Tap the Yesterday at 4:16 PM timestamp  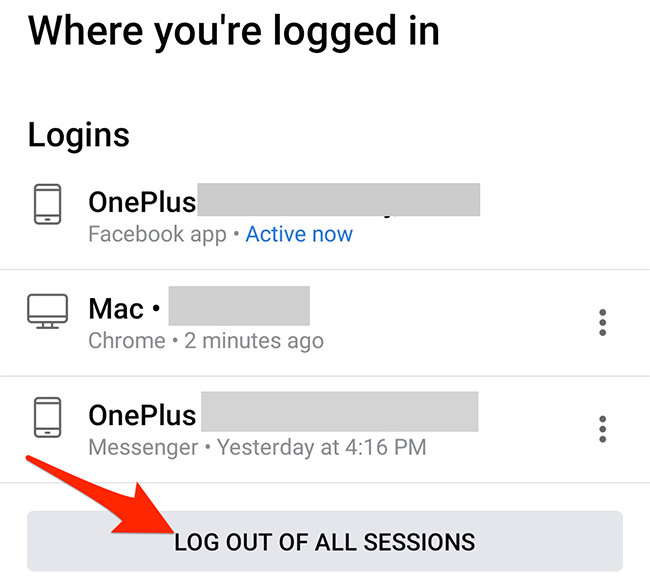pyautogui.click(x=322, y=448)
